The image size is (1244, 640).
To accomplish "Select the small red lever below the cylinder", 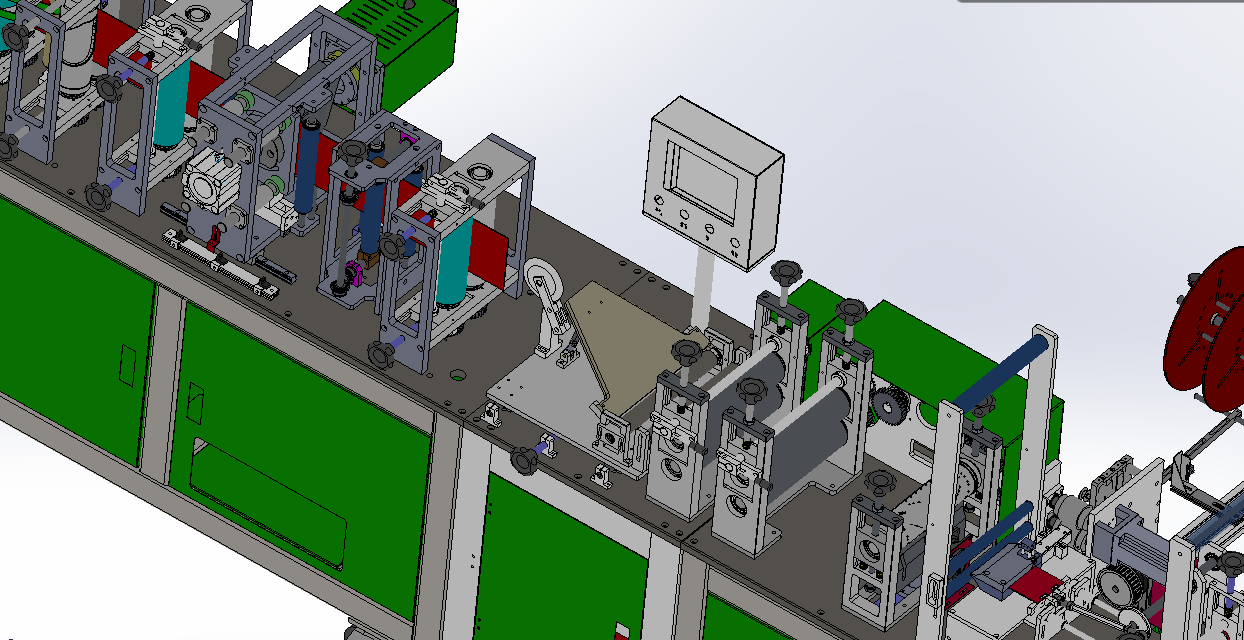I will coord(213,238).
